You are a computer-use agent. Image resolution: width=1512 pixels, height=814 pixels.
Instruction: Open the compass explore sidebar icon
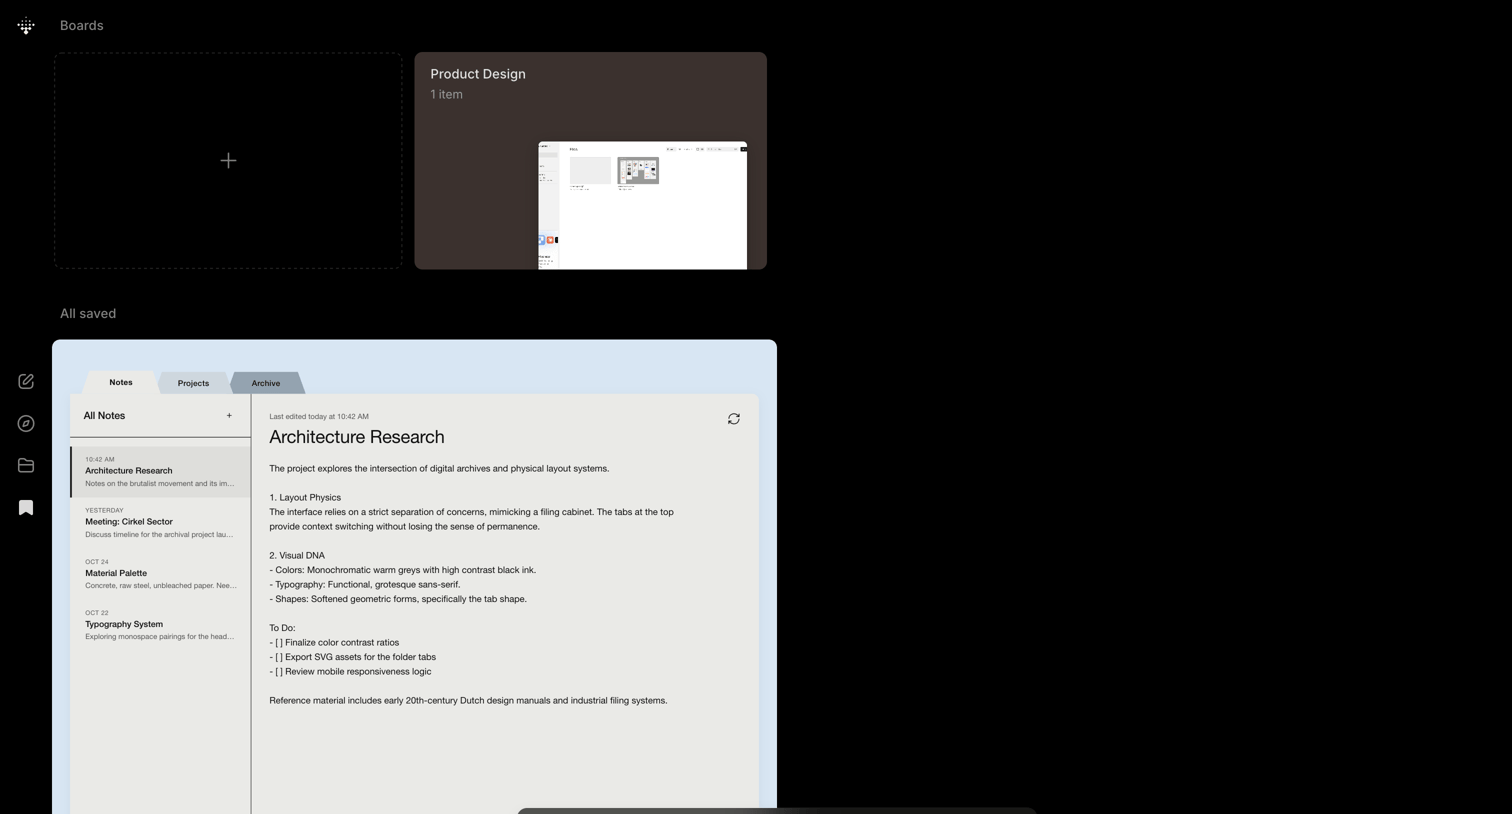click(x=26, y=424)
